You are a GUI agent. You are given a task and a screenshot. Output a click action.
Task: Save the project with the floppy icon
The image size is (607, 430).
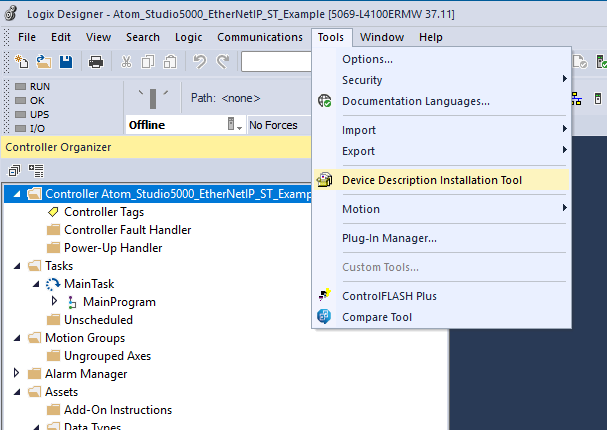(x=65, y=62)
